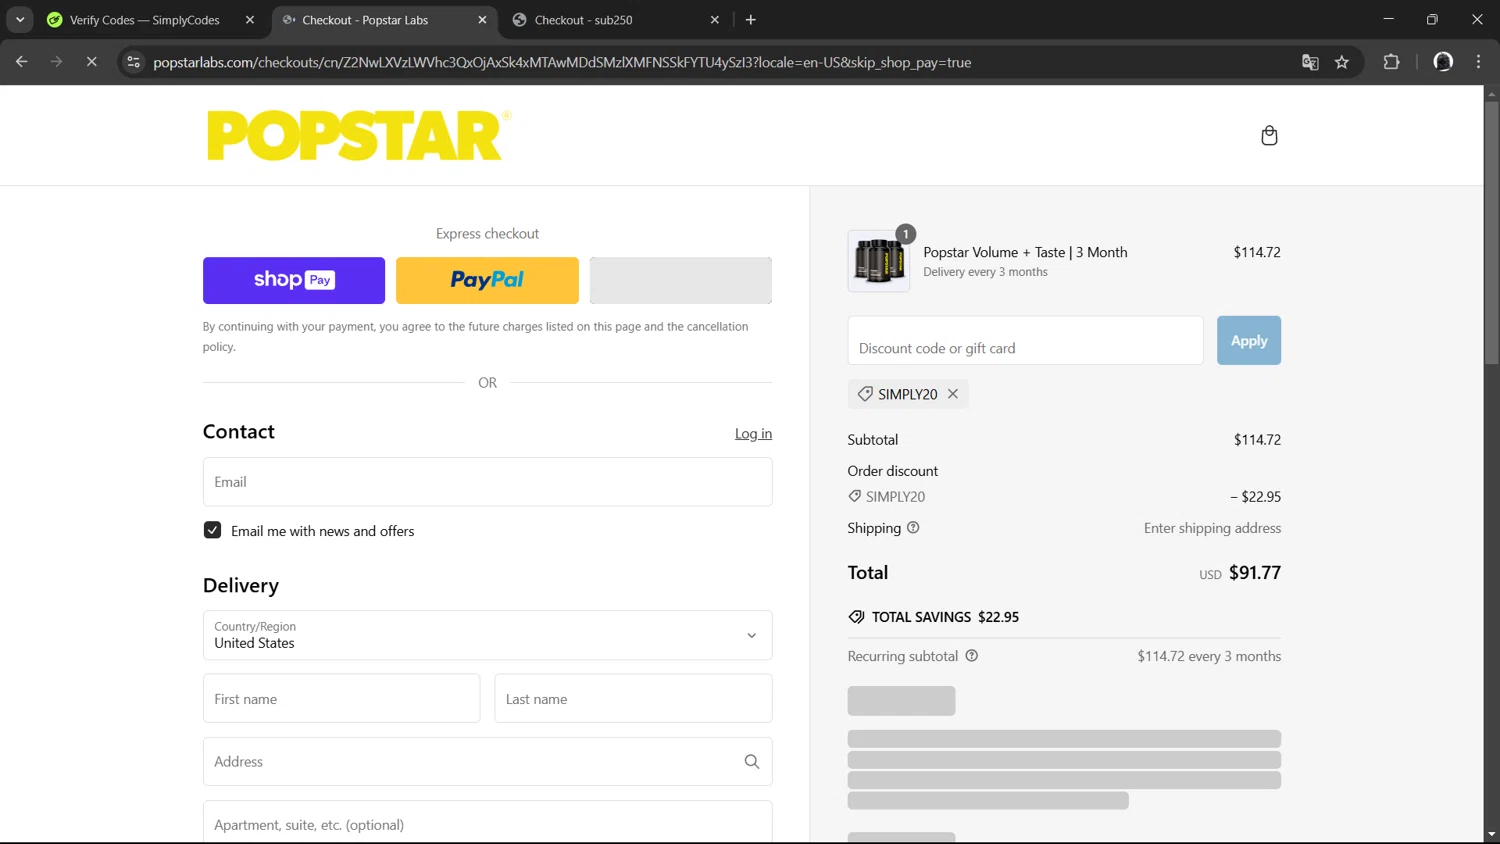Close the Verify Codes — SimplyCodes tab
The height and width of the screenshot is (844, 1500).
[250, 20]
